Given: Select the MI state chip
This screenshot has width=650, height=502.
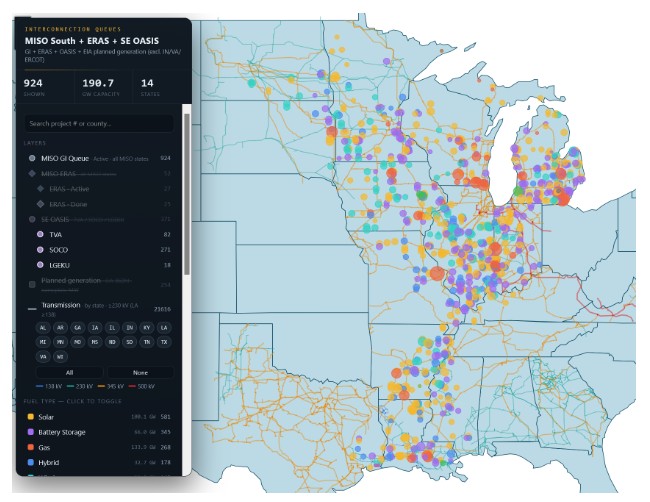Looking at the screenshot, I should pyautogui.click(x=43, y=342).
